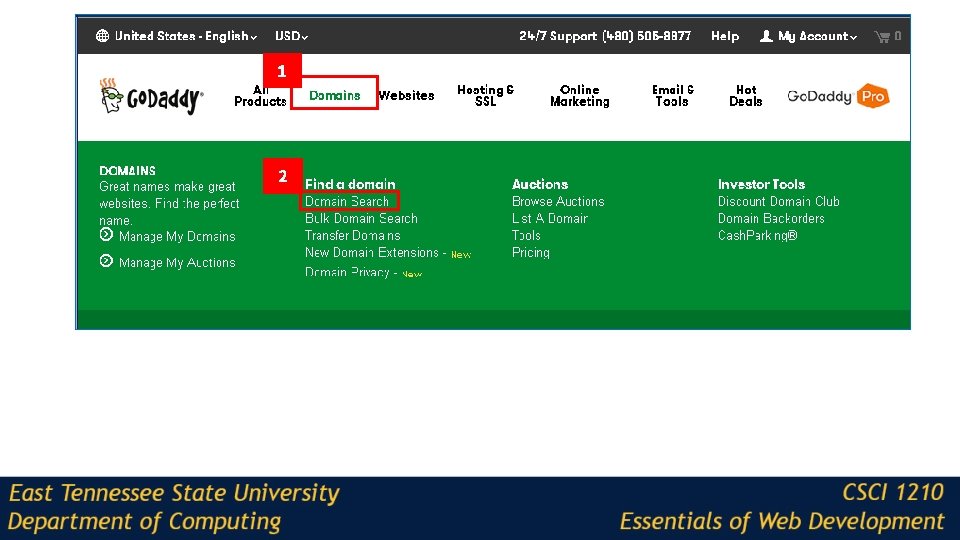The width and height of the screenshot is (960, 540).
Task: Open the USD currency dropdown
Action: click(x=291, y=36)
